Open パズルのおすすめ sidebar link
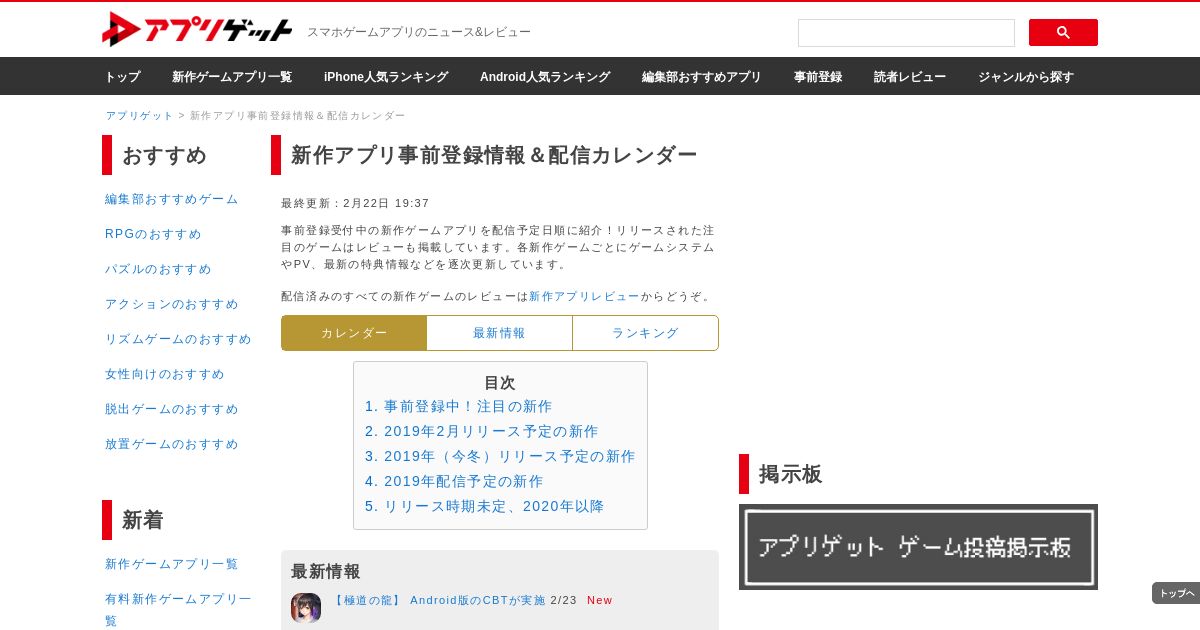The height and width of the screenshot is (630, 1200). (x=158, y=269)
